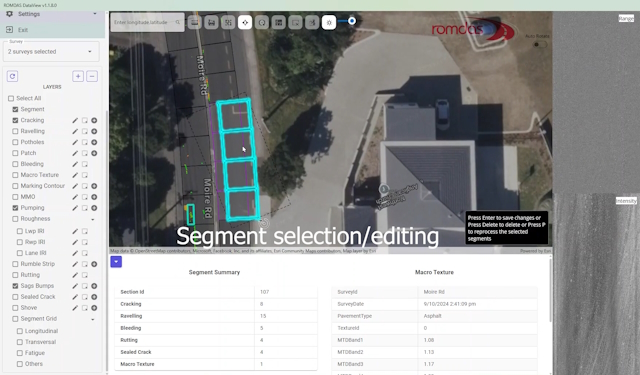The image size is (640, 375).
Task: Click the pencil edit icon for Cracking
Action: (75, 120)
